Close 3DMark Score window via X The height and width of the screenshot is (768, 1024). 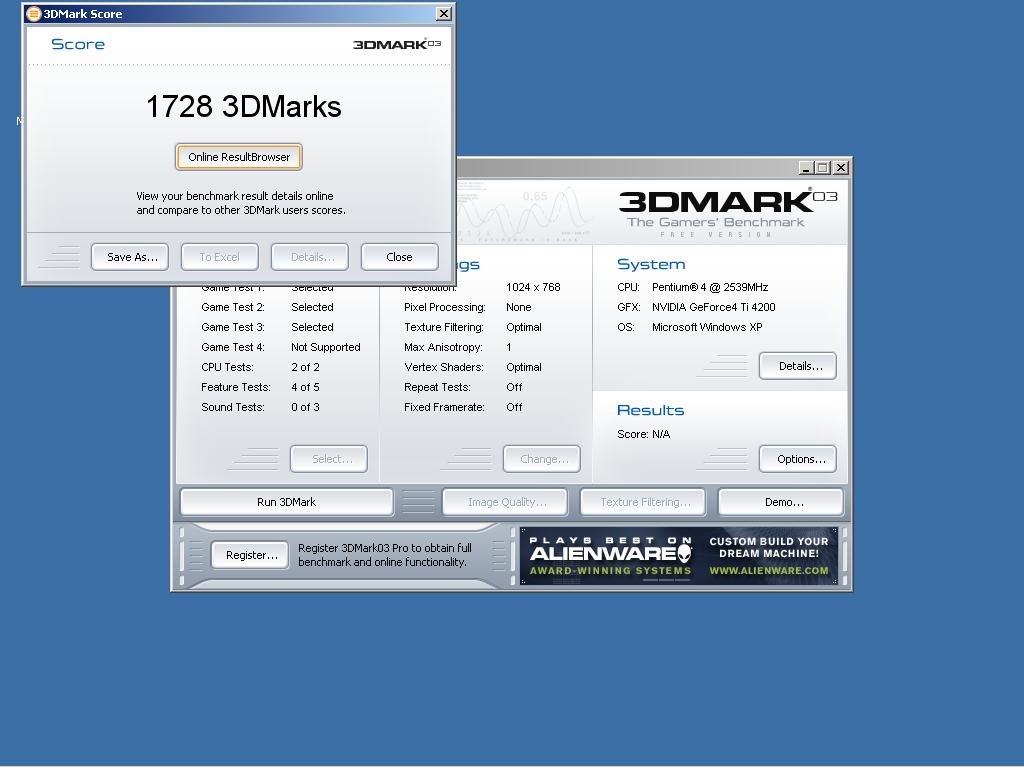[443, 13]
